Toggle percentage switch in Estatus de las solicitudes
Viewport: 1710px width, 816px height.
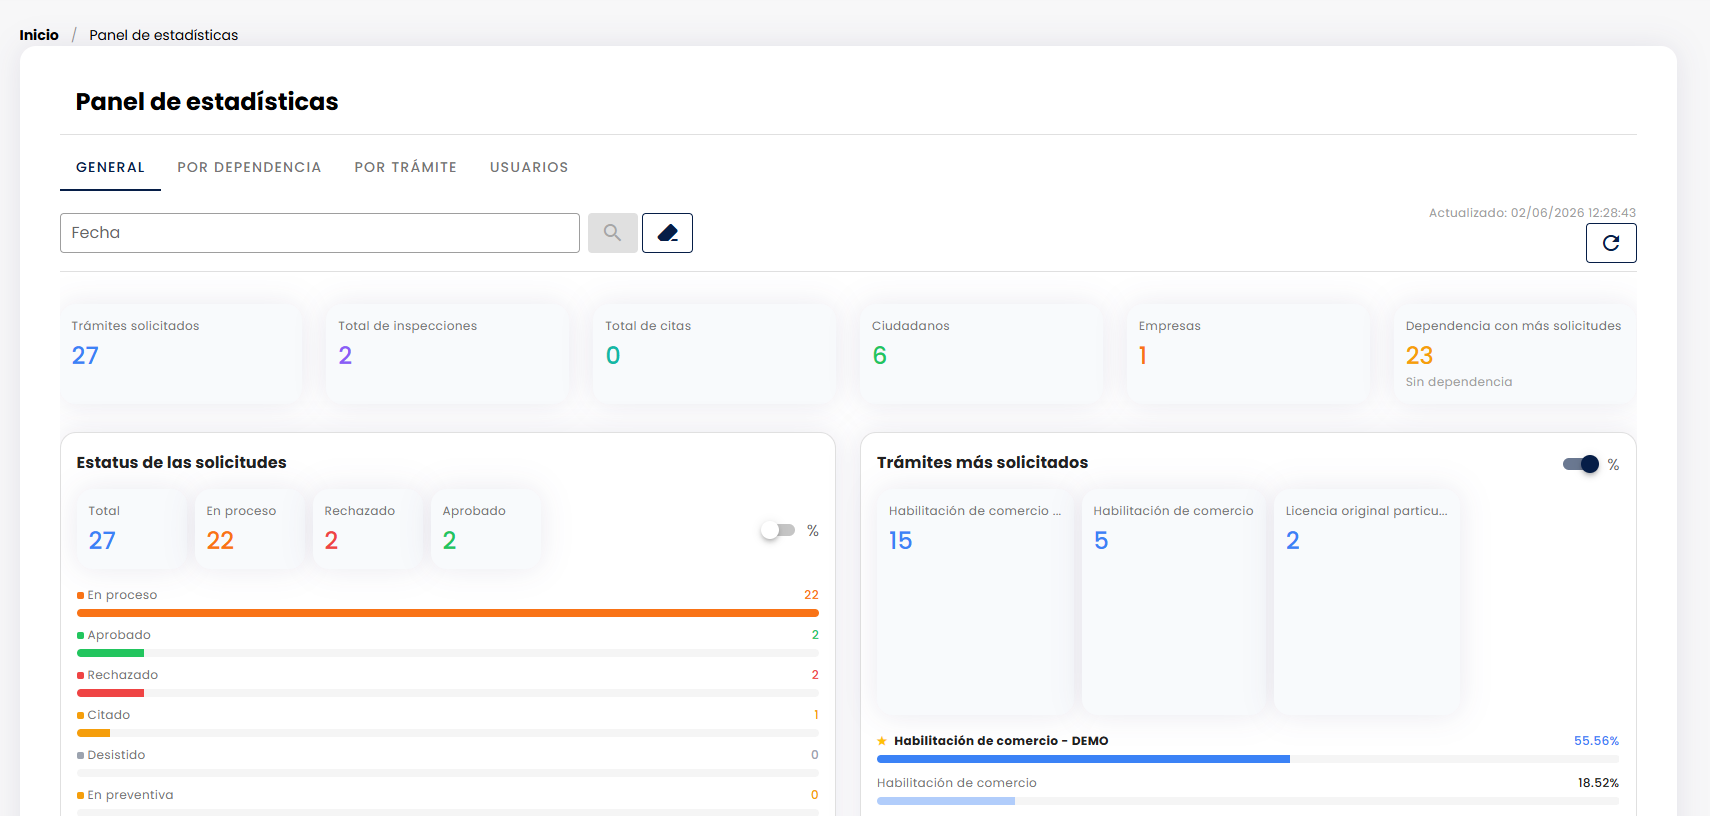point(778,530)
